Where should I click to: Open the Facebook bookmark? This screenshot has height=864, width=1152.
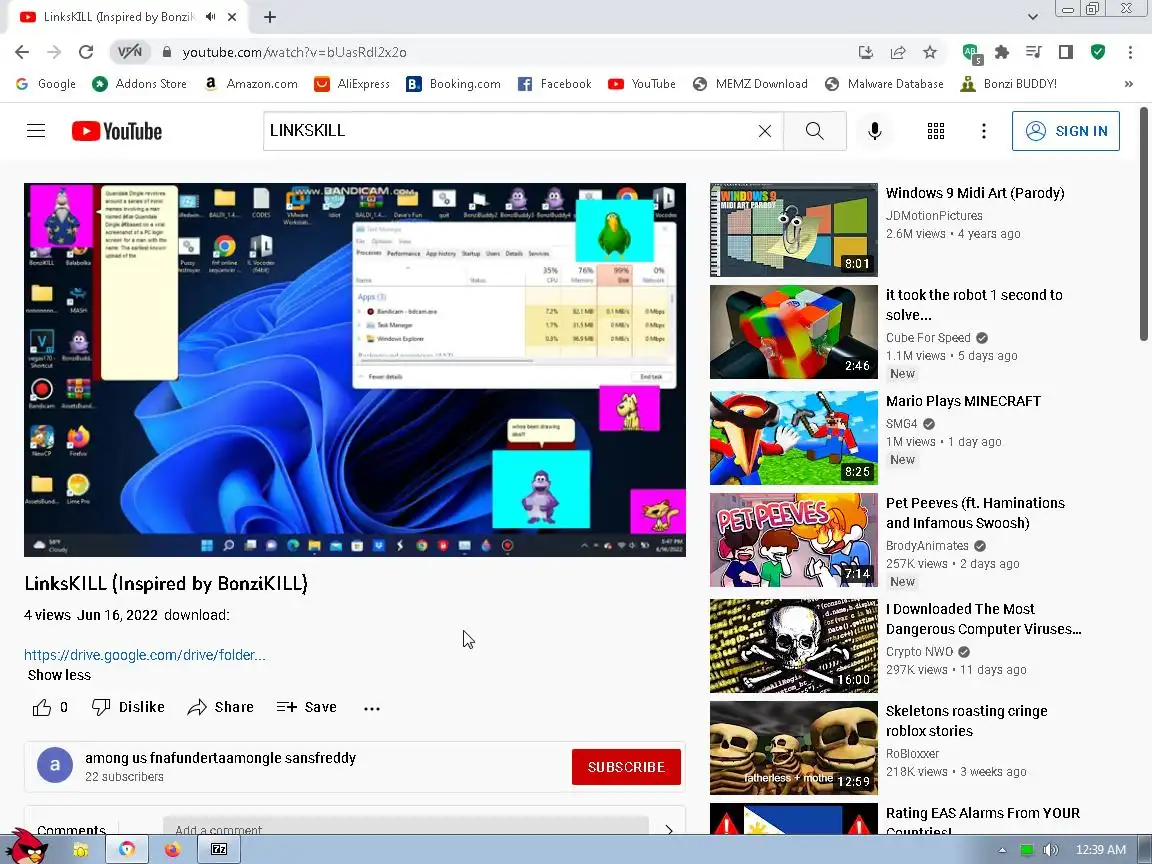pos(555,84)
